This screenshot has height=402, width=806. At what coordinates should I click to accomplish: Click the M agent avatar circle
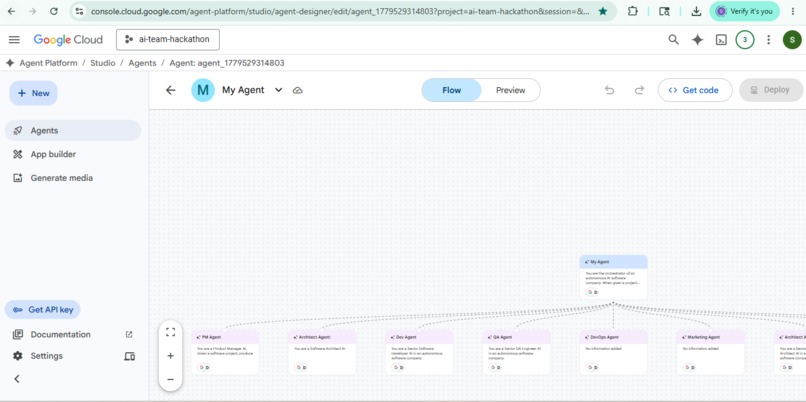click(203, 90)
